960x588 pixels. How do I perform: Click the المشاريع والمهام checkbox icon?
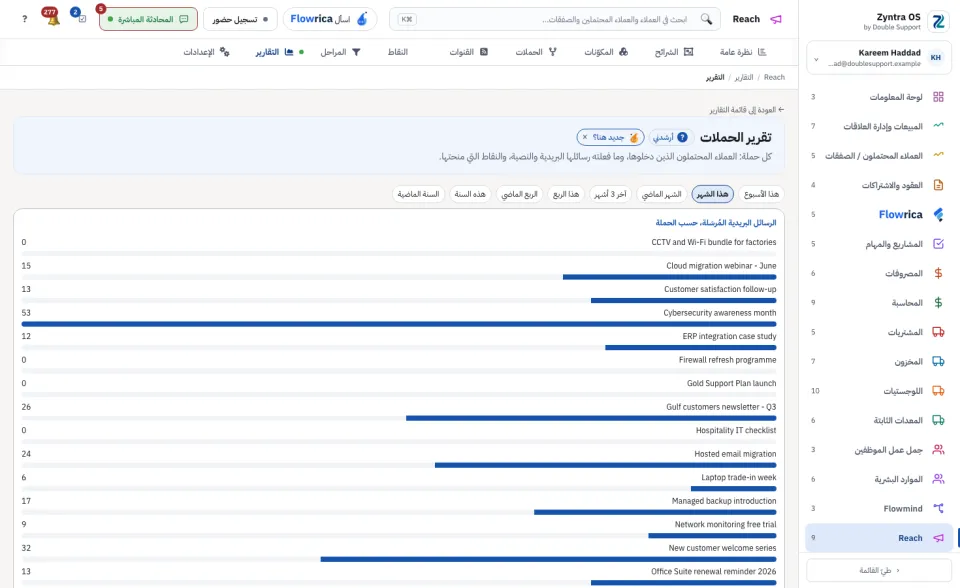938,244
